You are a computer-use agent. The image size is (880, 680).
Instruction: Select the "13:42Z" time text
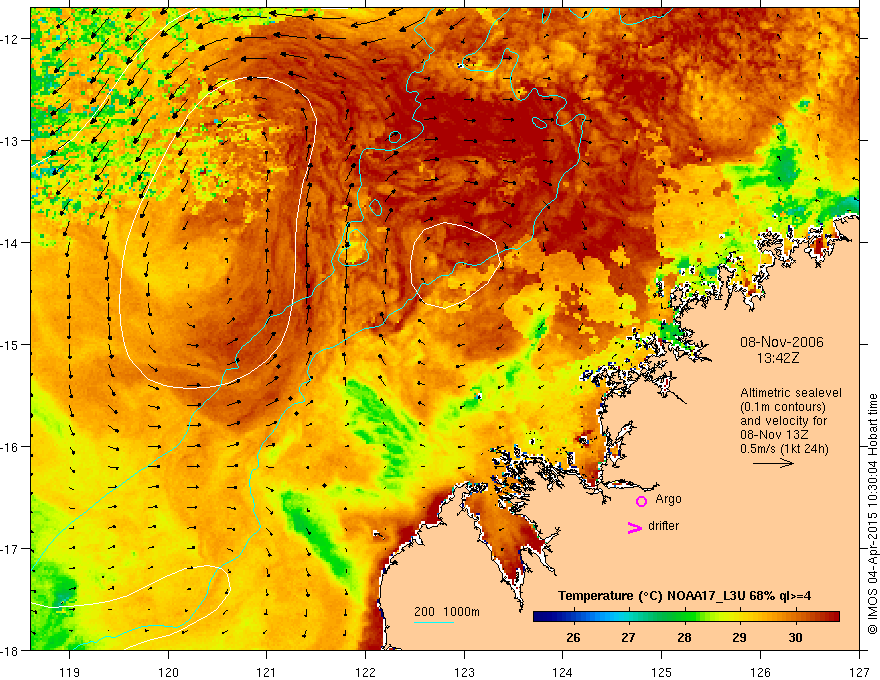[x=777, y=358]
